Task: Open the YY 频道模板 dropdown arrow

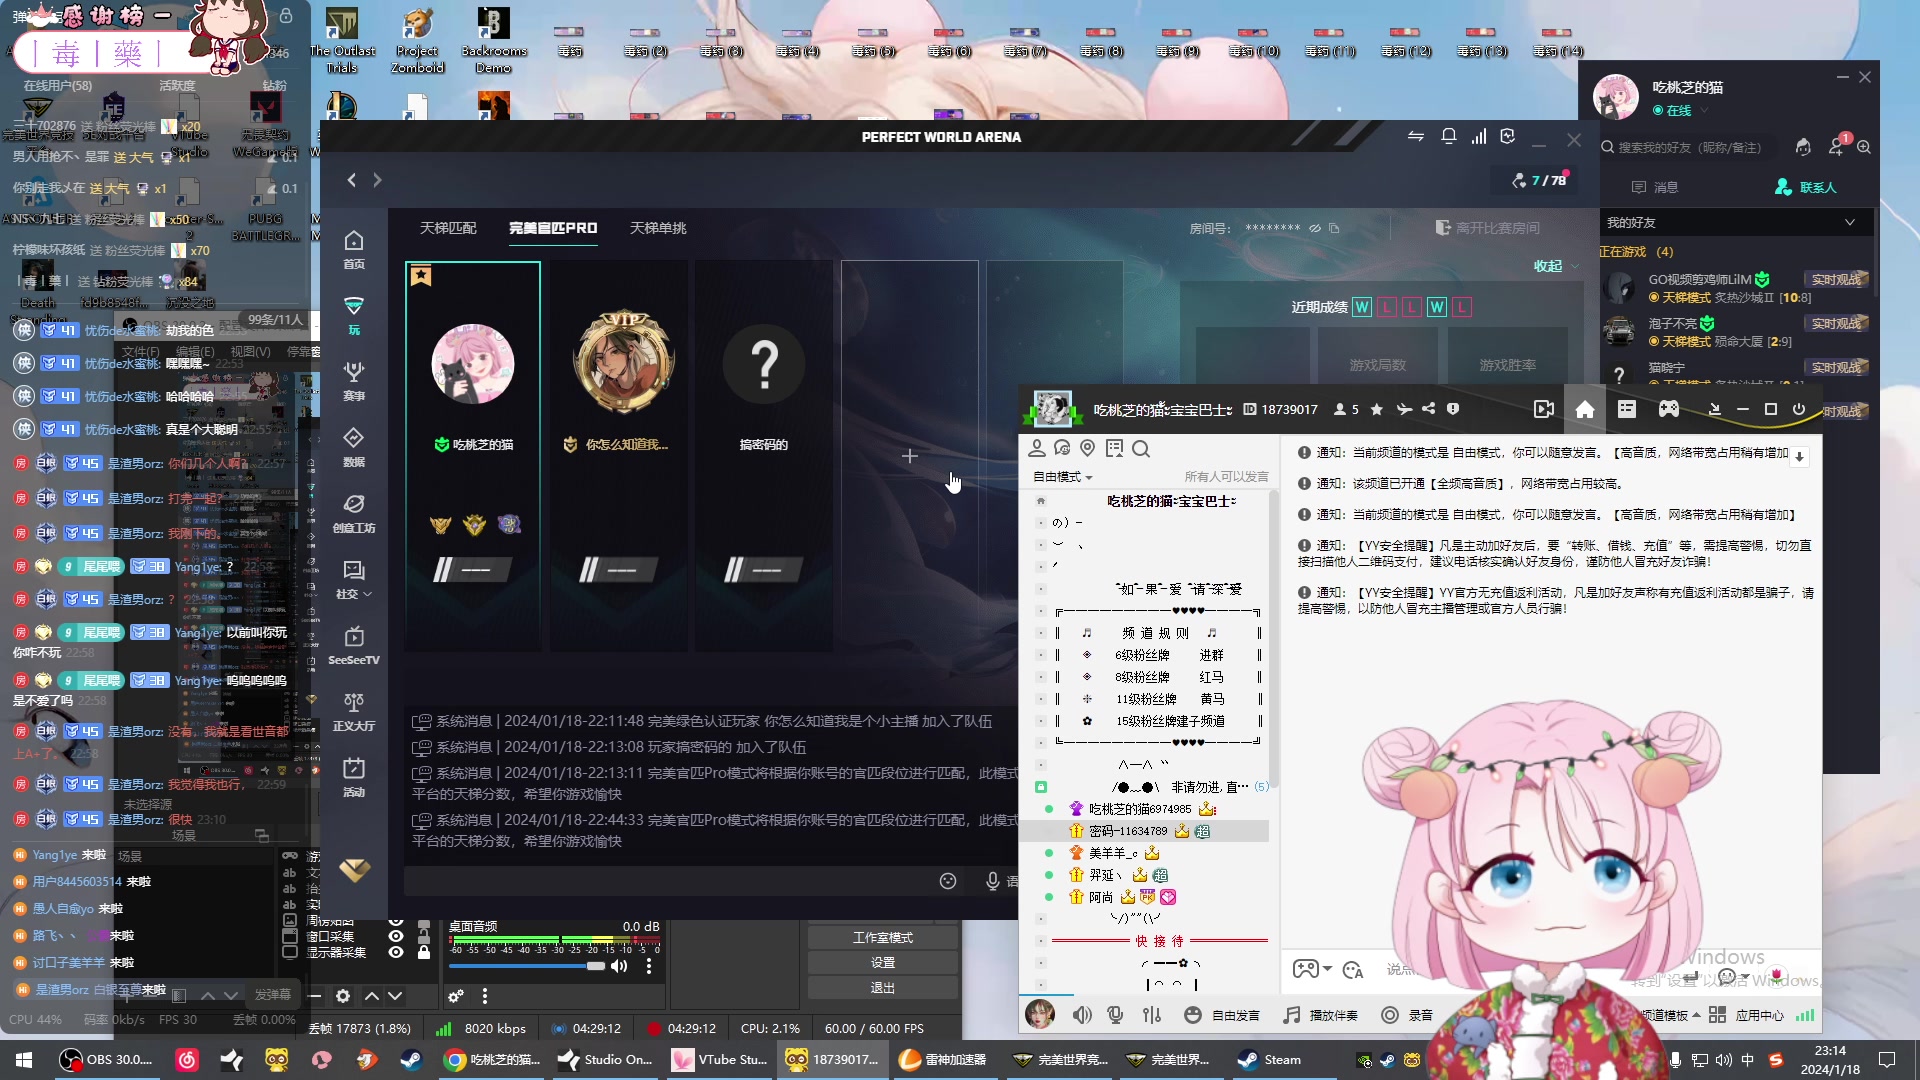Action: [x=1696, y=1015]
